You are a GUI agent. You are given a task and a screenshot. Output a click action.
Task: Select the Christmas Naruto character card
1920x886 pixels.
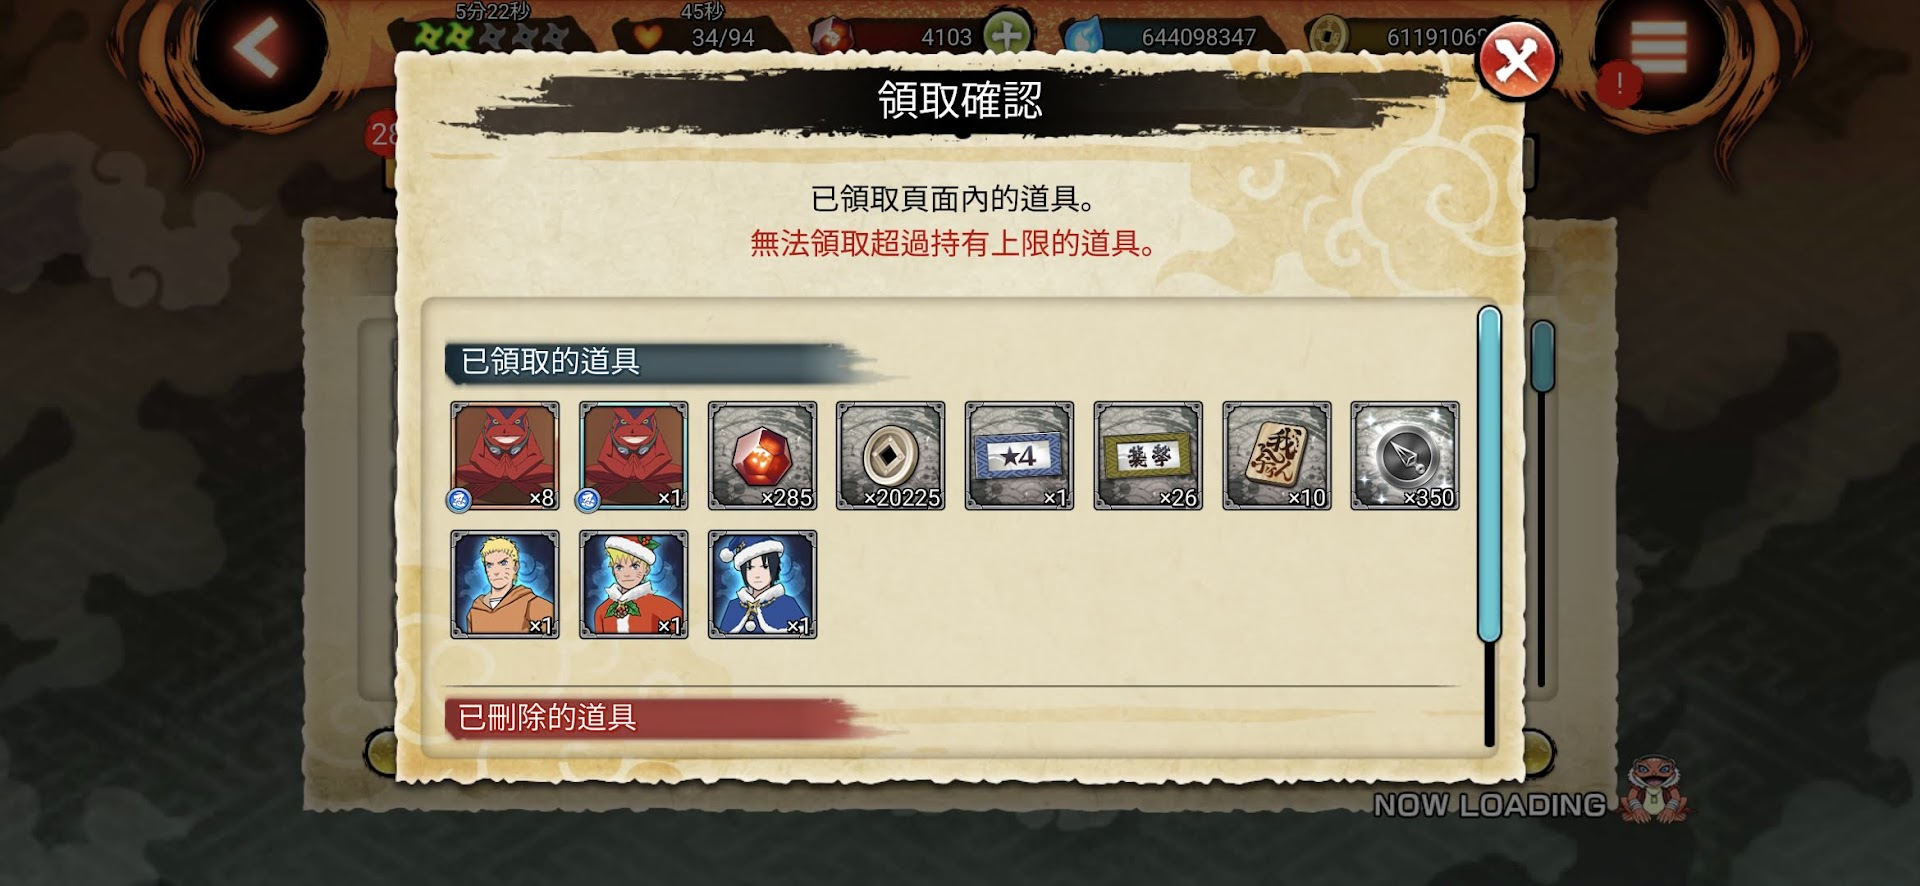633,584
